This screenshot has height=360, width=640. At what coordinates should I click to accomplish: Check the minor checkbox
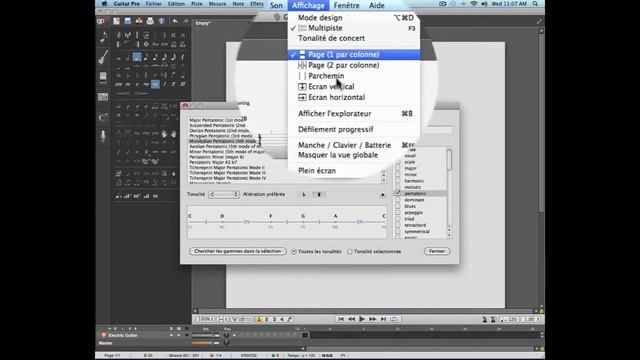398,175
